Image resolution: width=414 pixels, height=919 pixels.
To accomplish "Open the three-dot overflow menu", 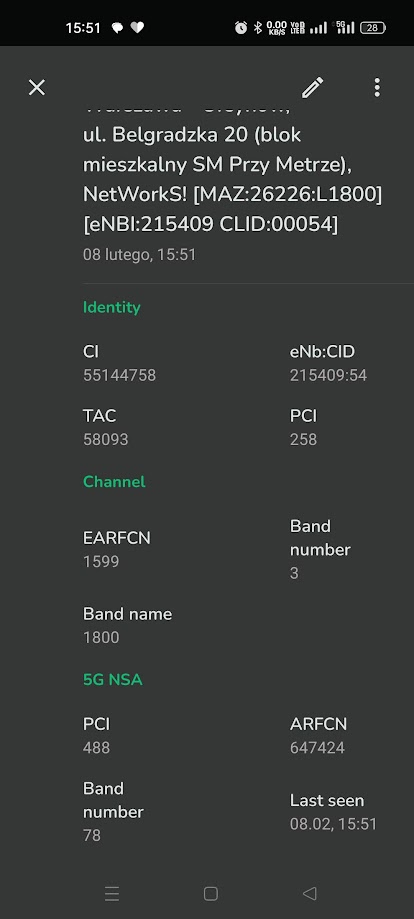I will [377, 87].
